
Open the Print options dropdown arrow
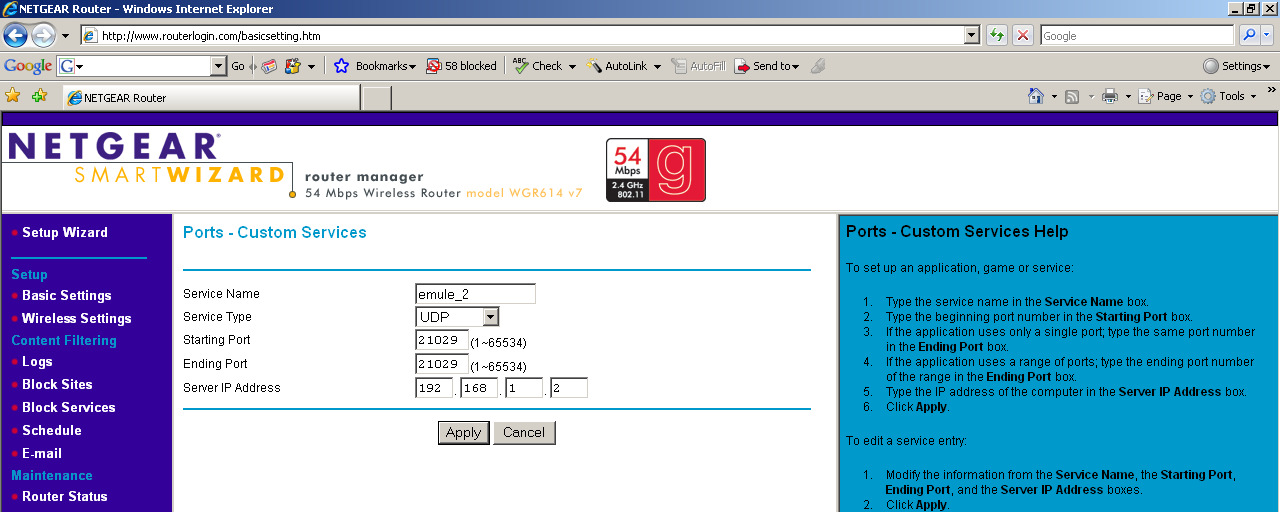click(x=1128, y=96)
